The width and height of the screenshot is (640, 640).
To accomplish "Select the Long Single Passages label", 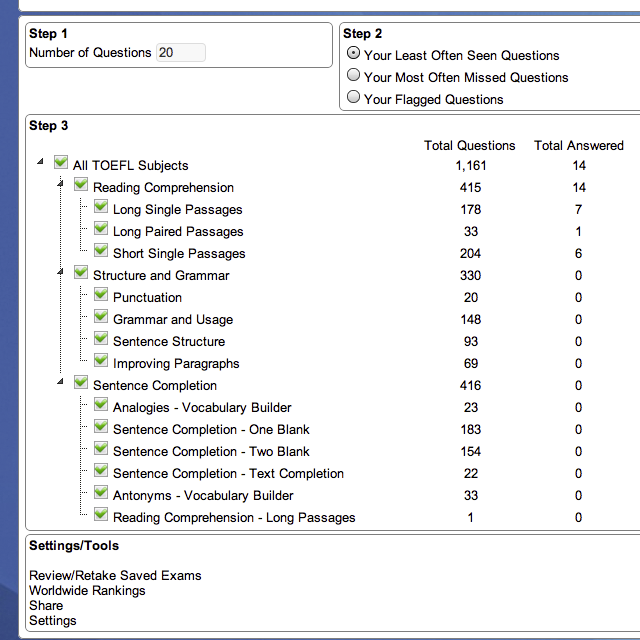I will 178,210.
